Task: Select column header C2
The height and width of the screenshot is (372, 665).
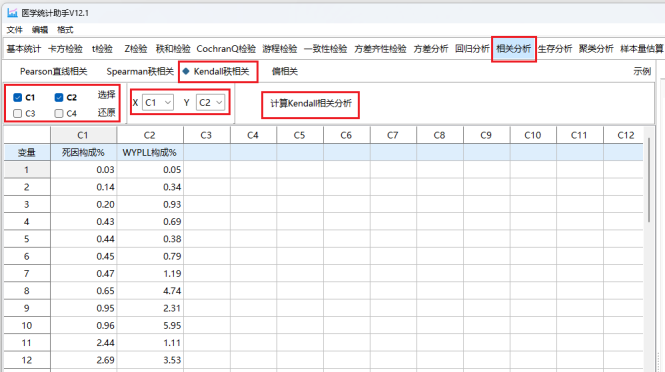Action: tap(150, 135)
